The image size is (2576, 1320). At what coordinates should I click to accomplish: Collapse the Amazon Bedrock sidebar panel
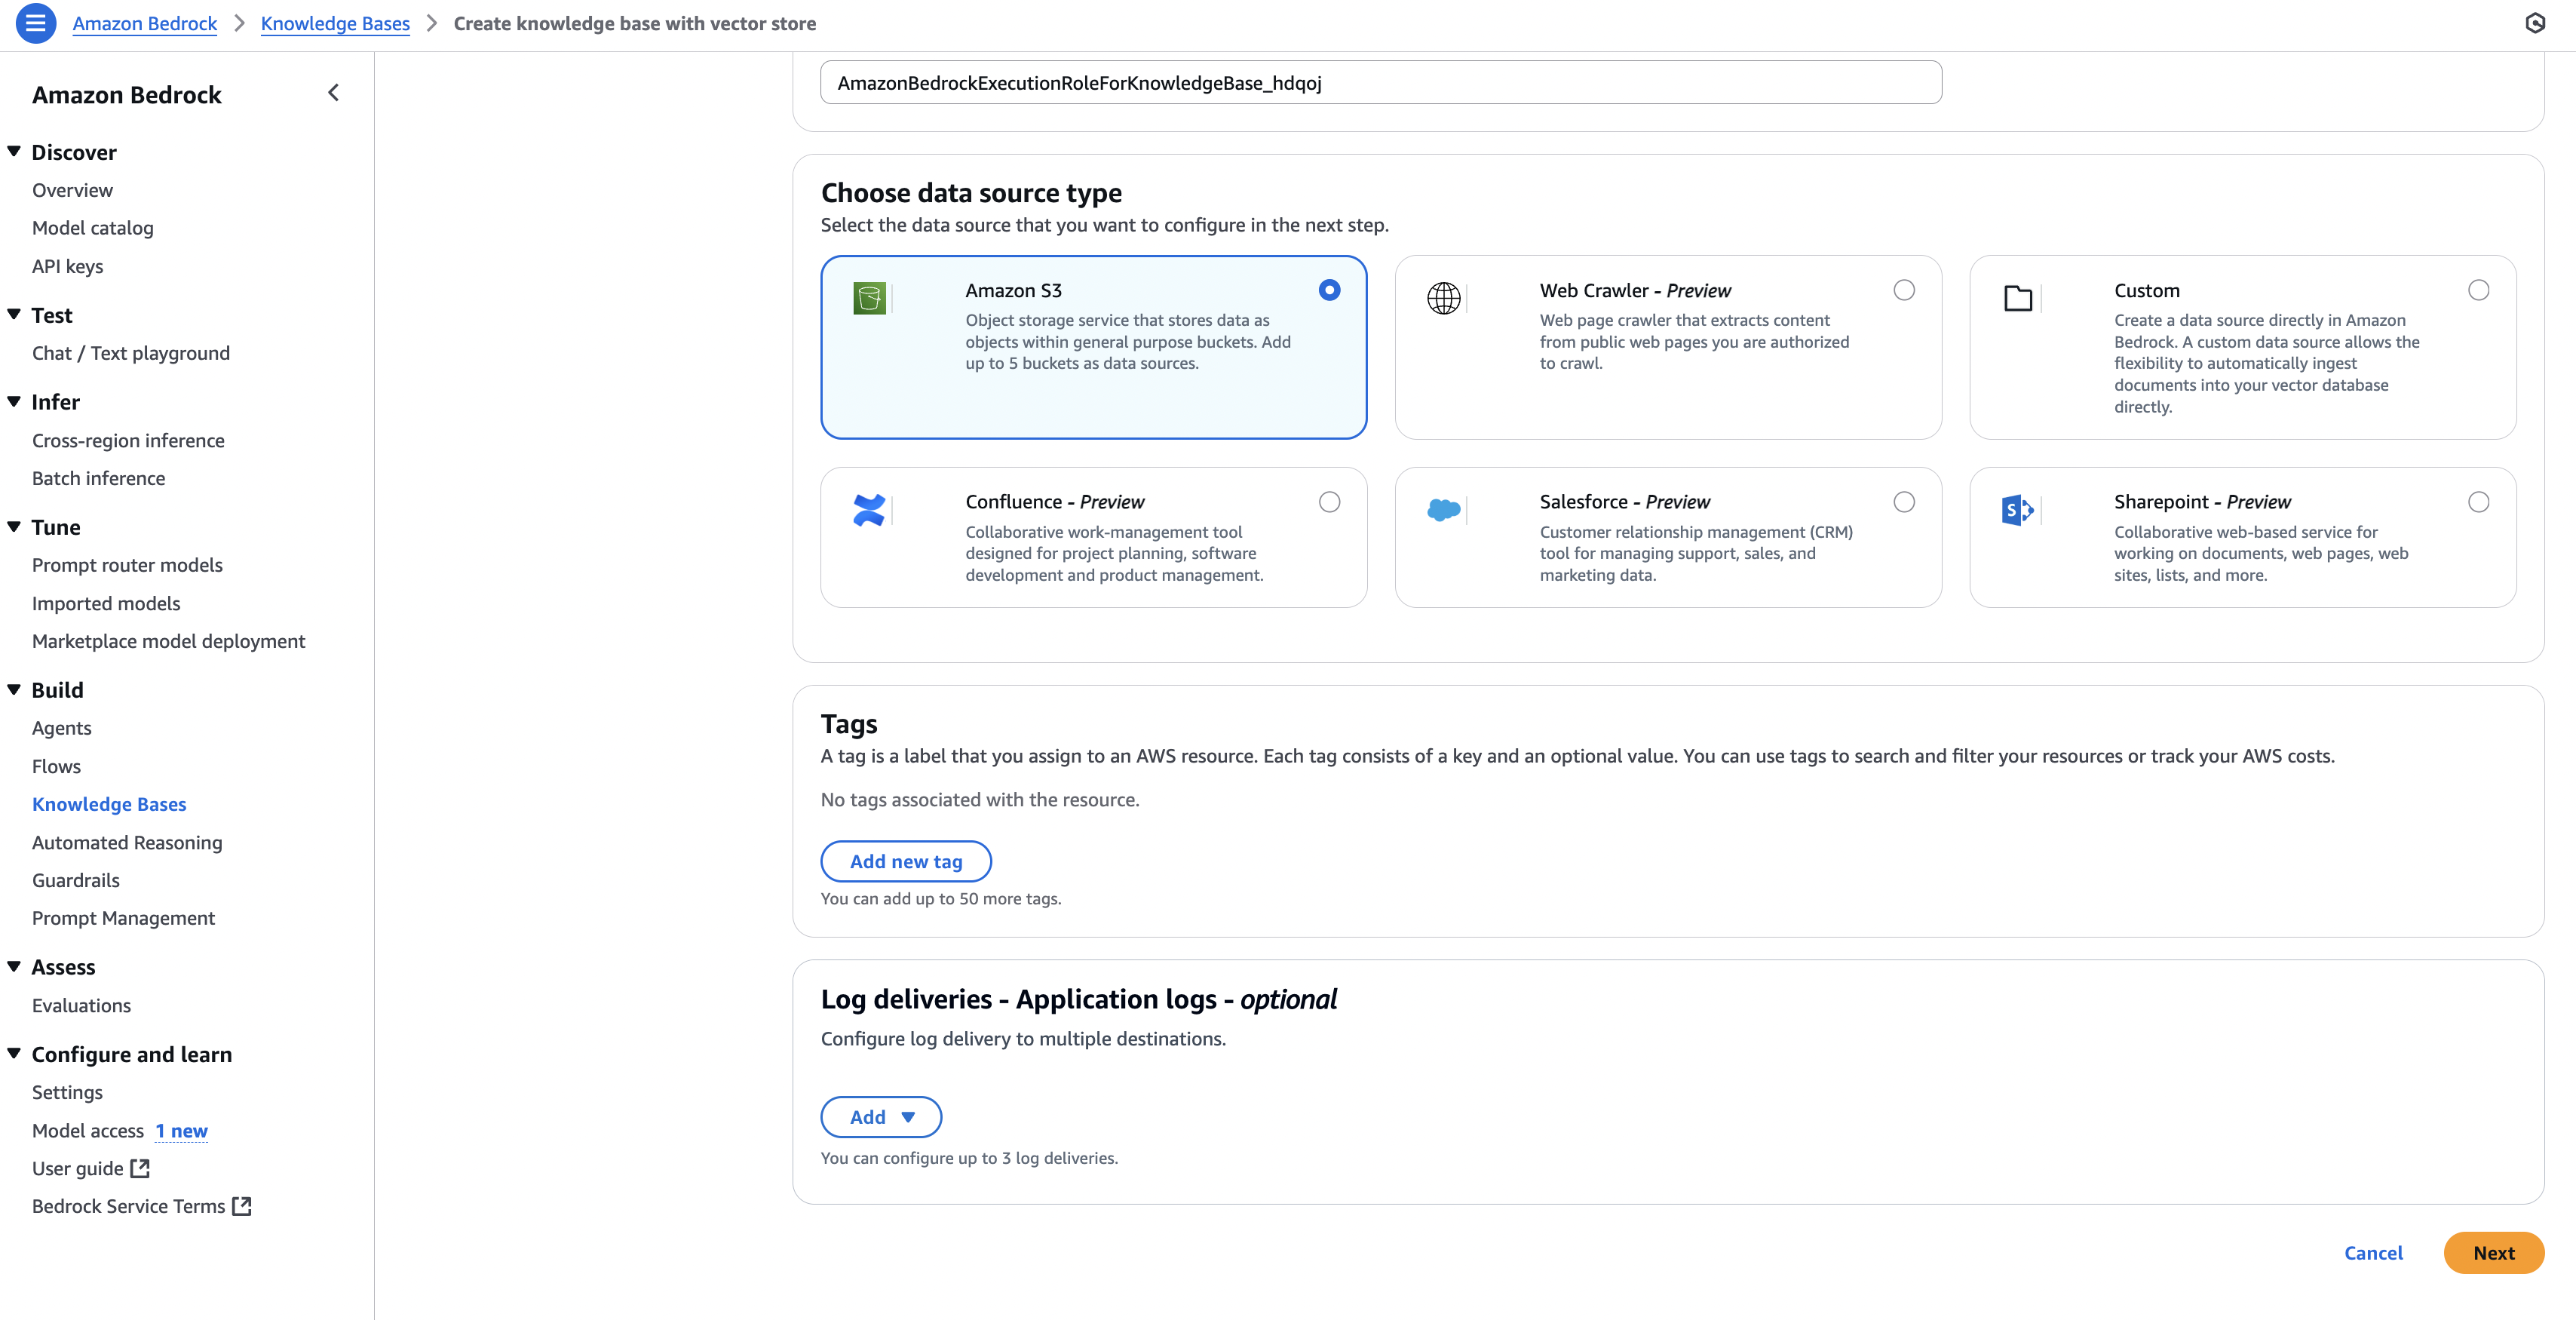coord(334,93)
